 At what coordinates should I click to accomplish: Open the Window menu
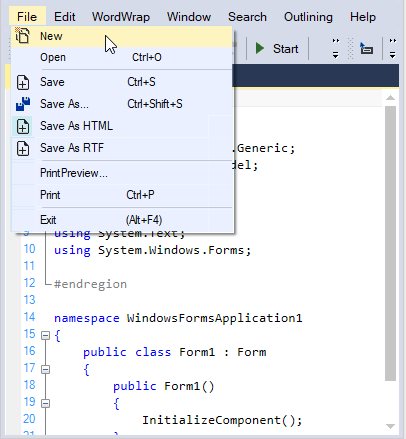pyautogui.click(x=189, y=17)
